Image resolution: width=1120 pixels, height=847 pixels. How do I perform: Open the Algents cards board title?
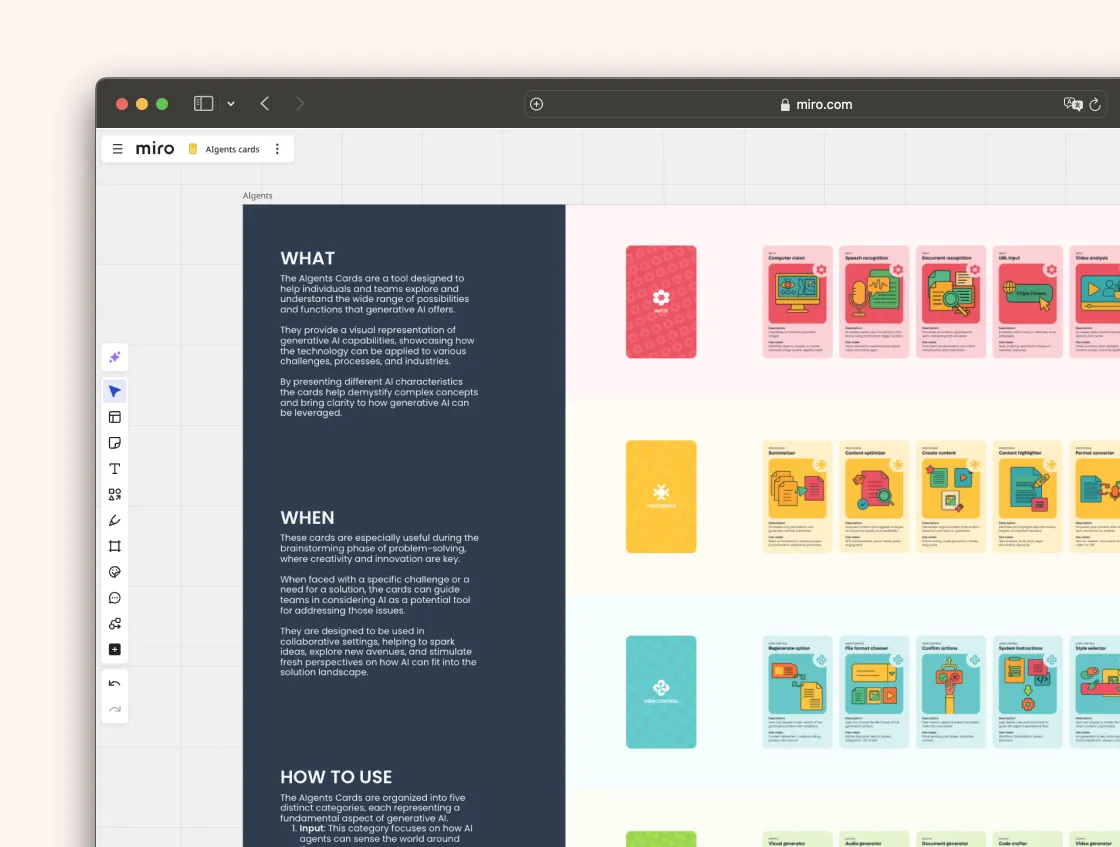click(232, 149)
